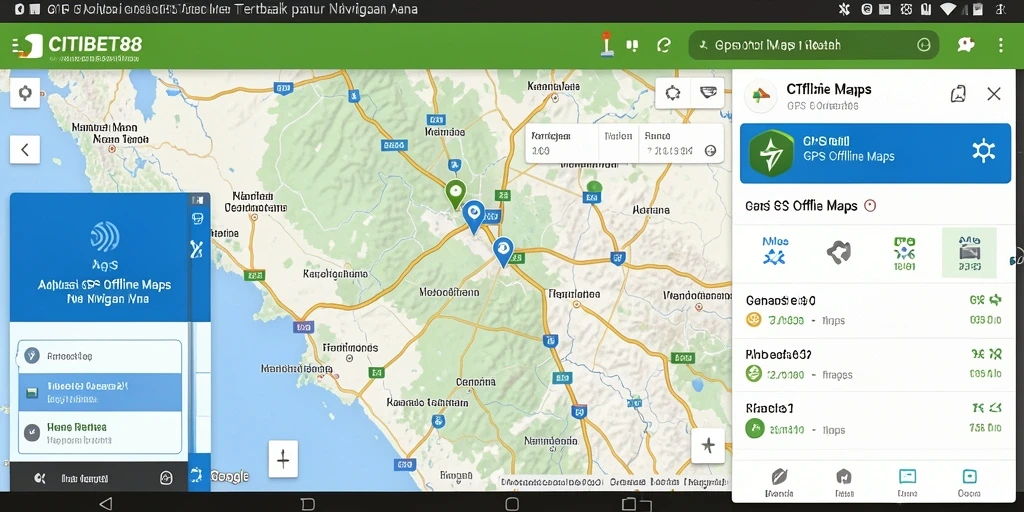This screenshot has height=512, width=1024.
Task: Click the Google logo on map
Action: (230, 477)
